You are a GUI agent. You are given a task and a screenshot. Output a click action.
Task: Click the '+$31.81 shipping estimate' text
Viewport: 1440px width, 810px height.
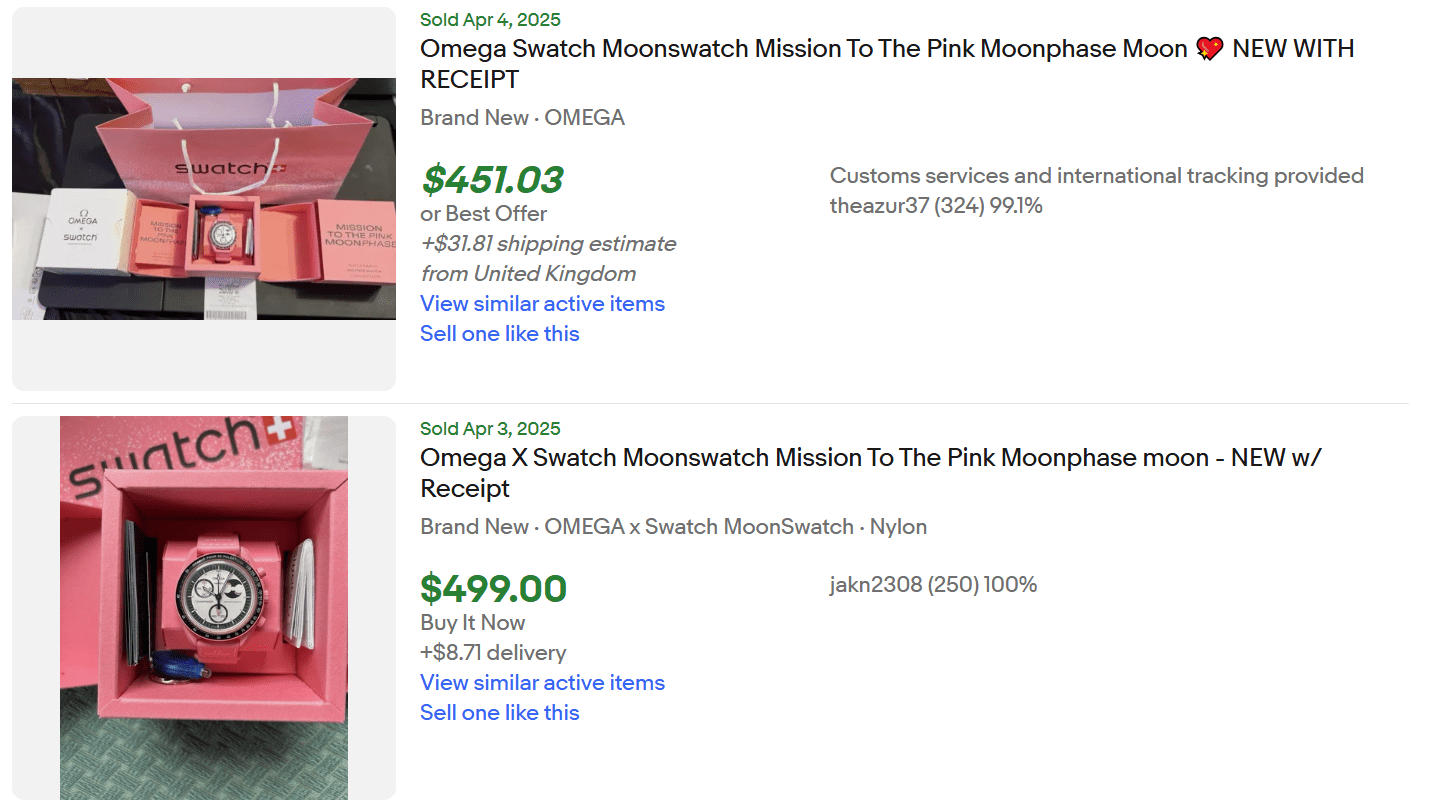coord(548,244)
